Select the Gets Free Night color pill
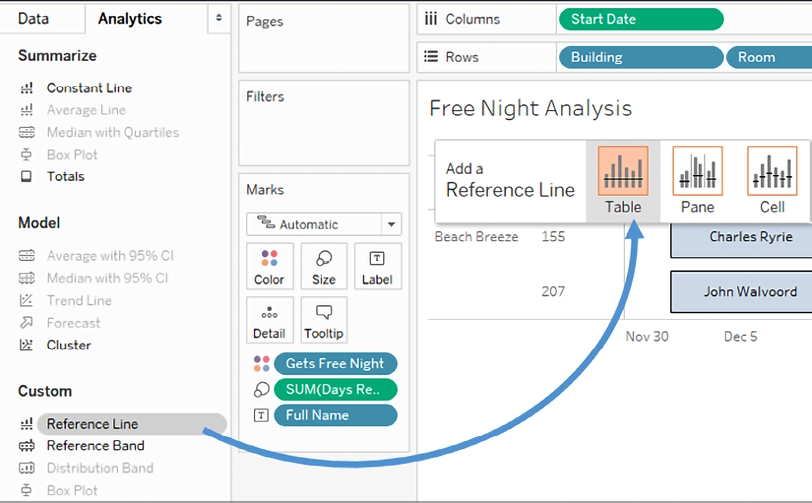812x503 pixels. [335, 364]
